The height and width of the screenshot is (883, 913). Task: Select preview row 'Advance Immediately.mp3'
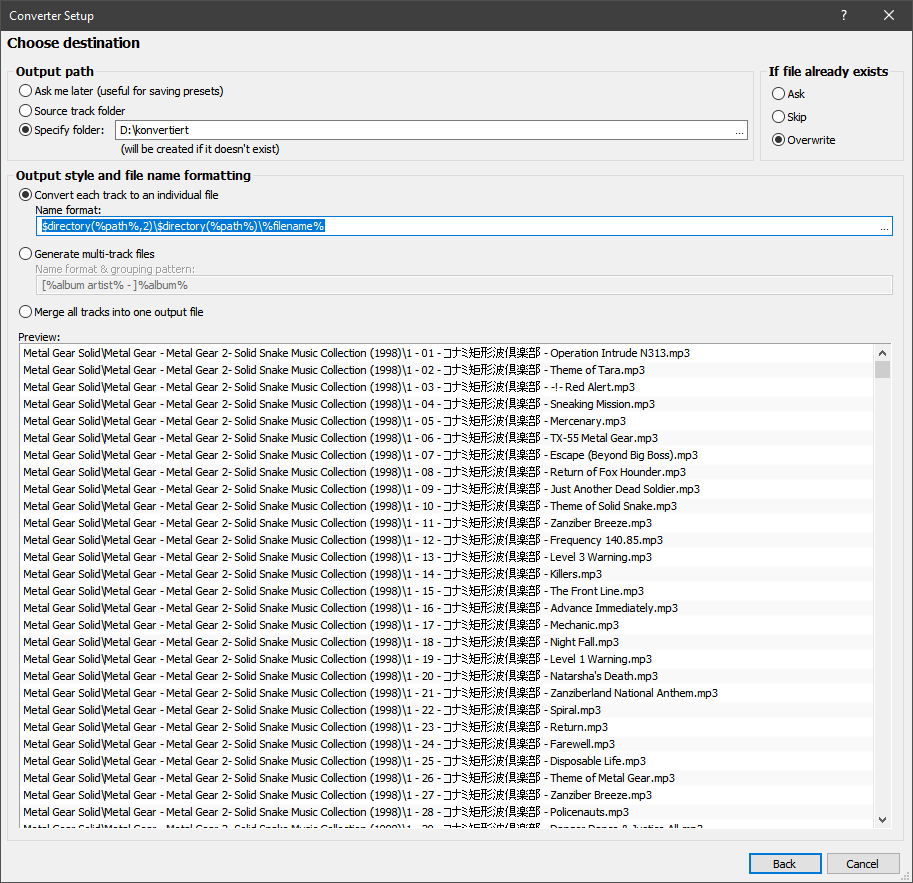tap(446, 608)
